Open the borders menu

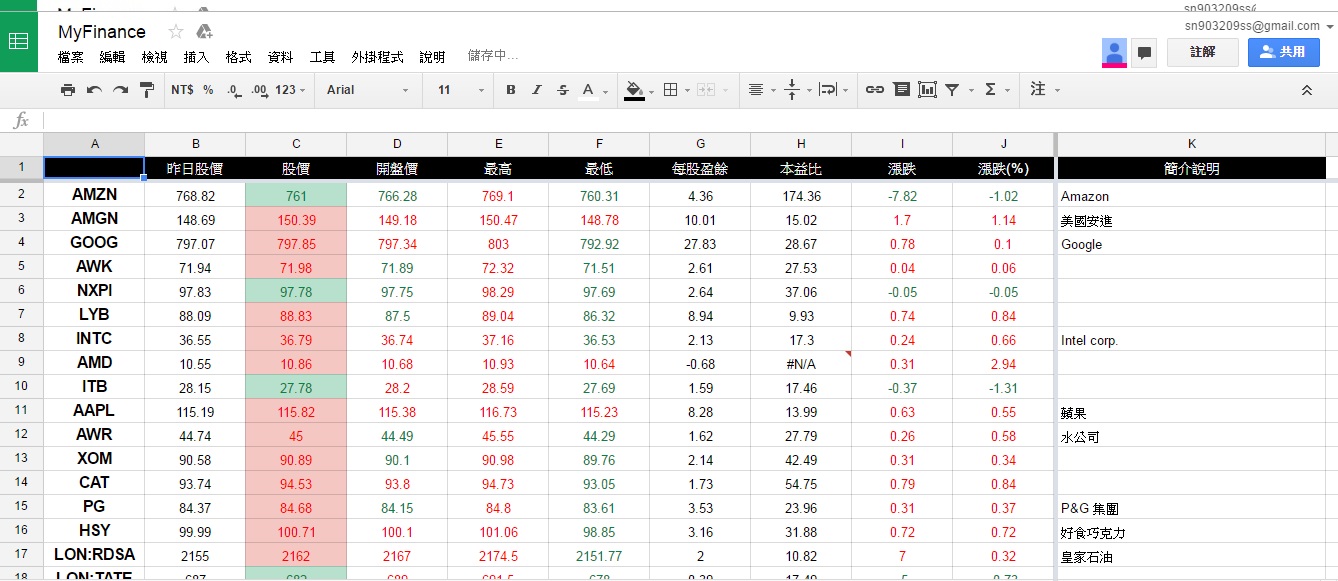676,90
